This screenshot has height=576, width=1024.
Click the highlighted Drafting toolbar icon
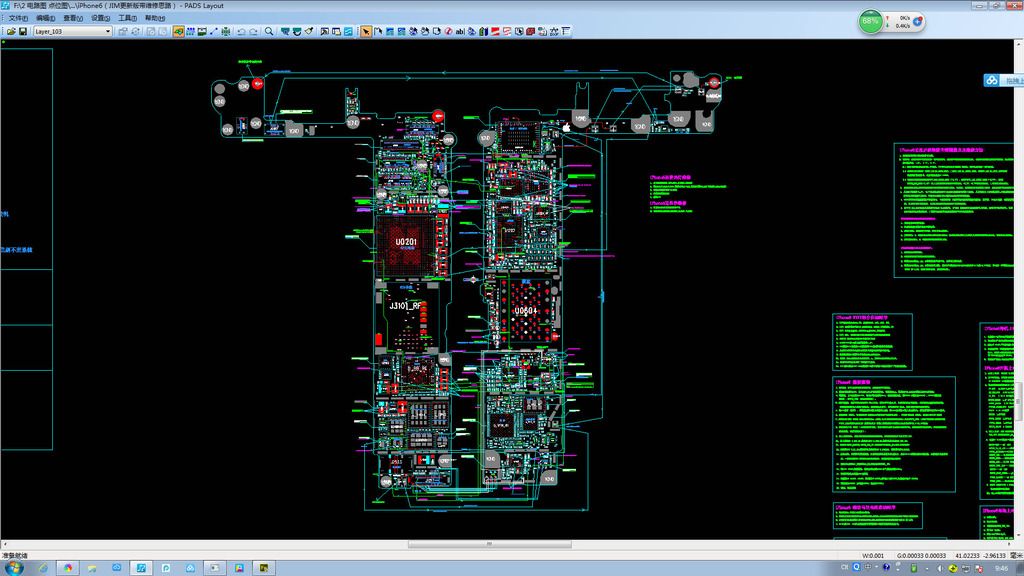(x=178, y=31)
